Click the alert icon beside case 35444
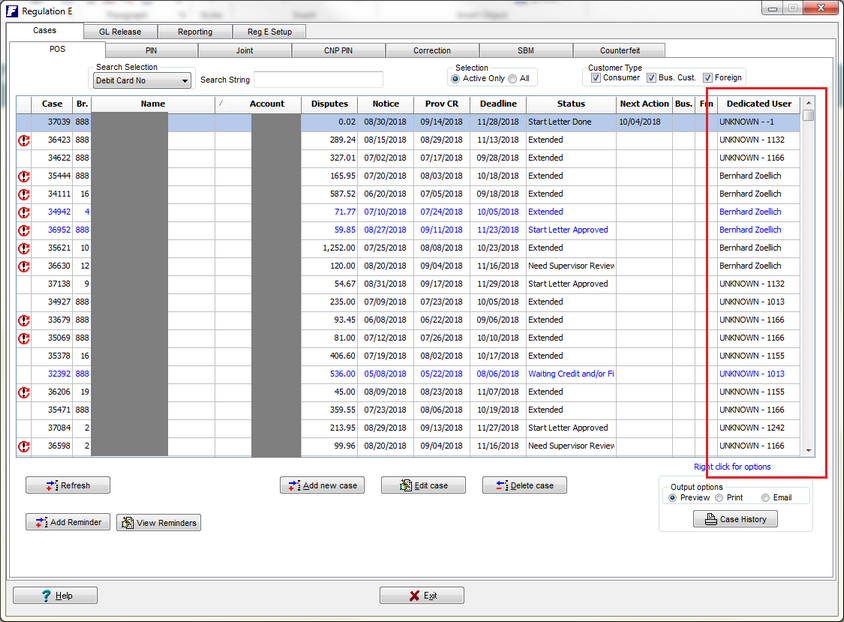This screenshot has width=844, height=622. tap(24, 176)
